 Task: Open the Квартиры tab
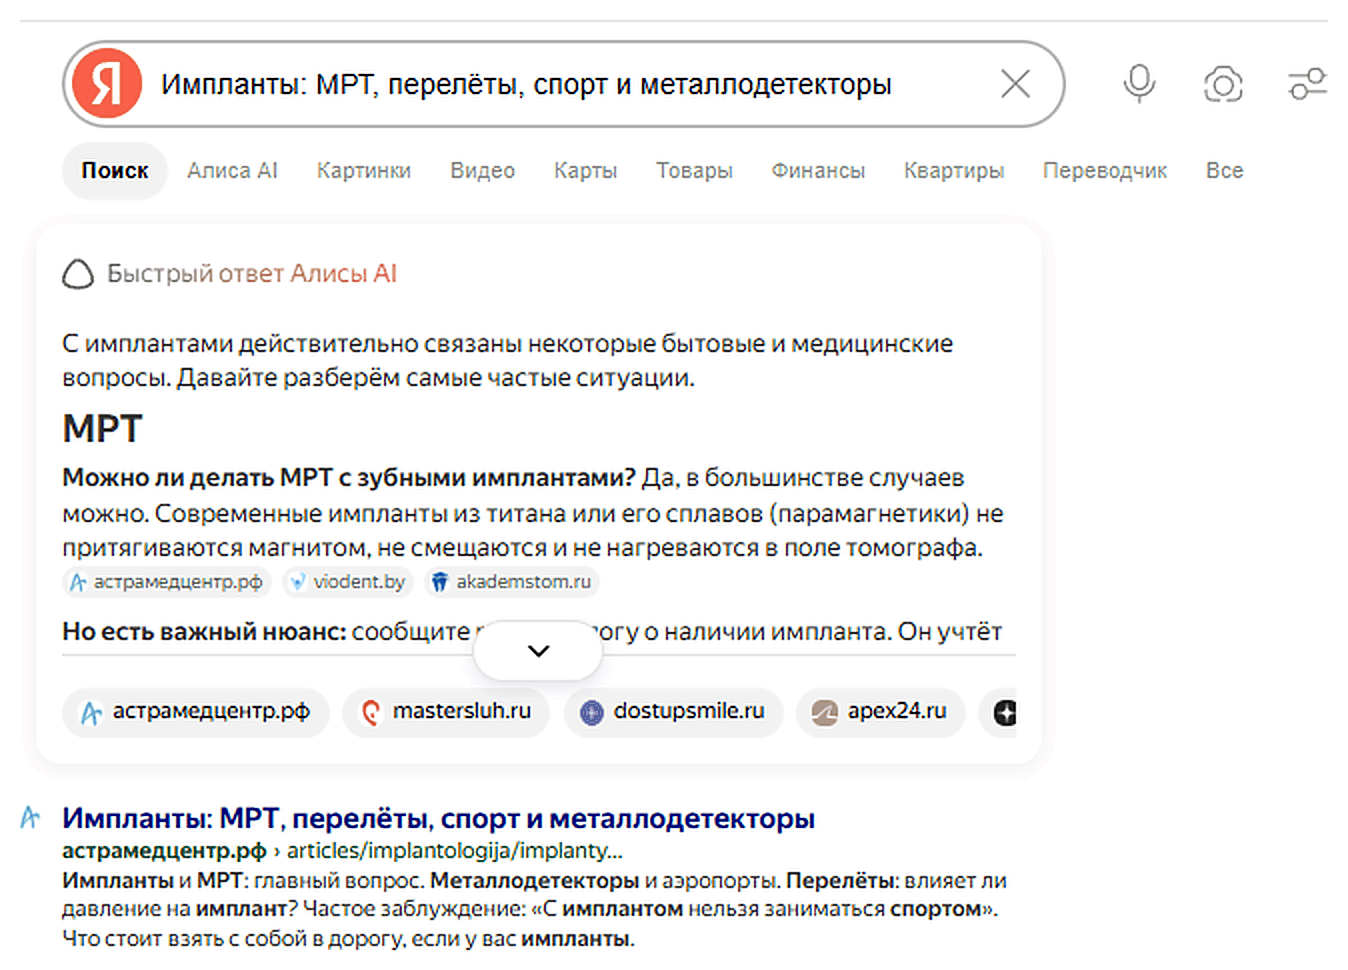tap(954, 171)
